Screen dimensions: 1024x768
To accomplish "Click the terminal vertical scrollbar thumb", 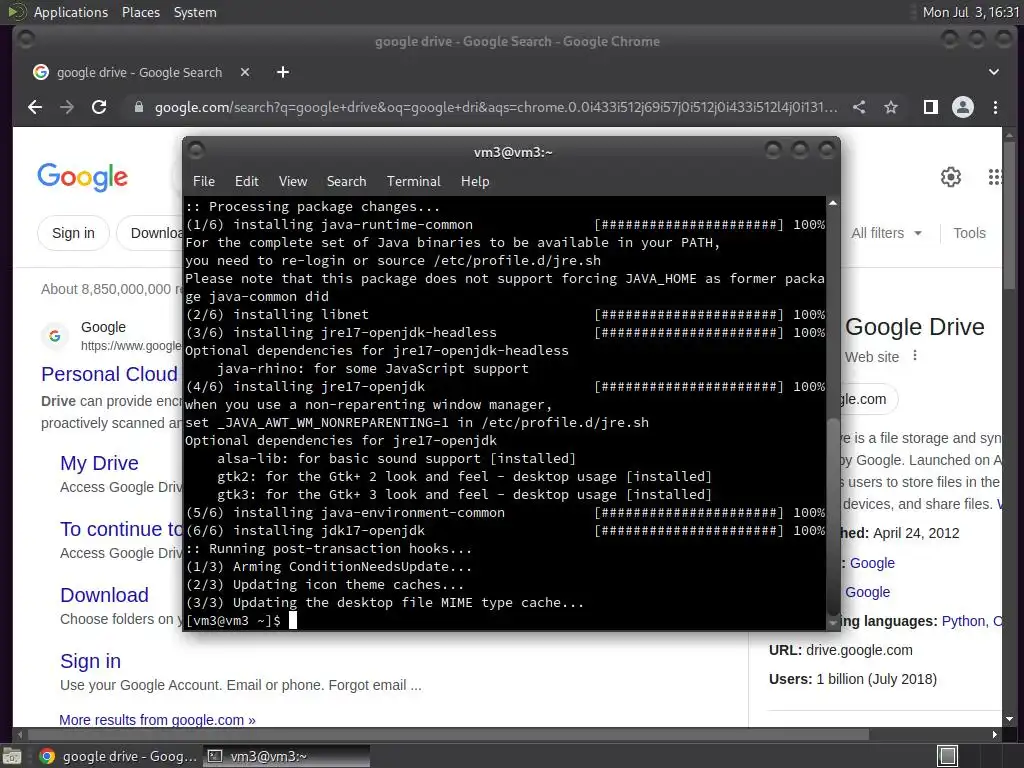I will coord(833,516).
